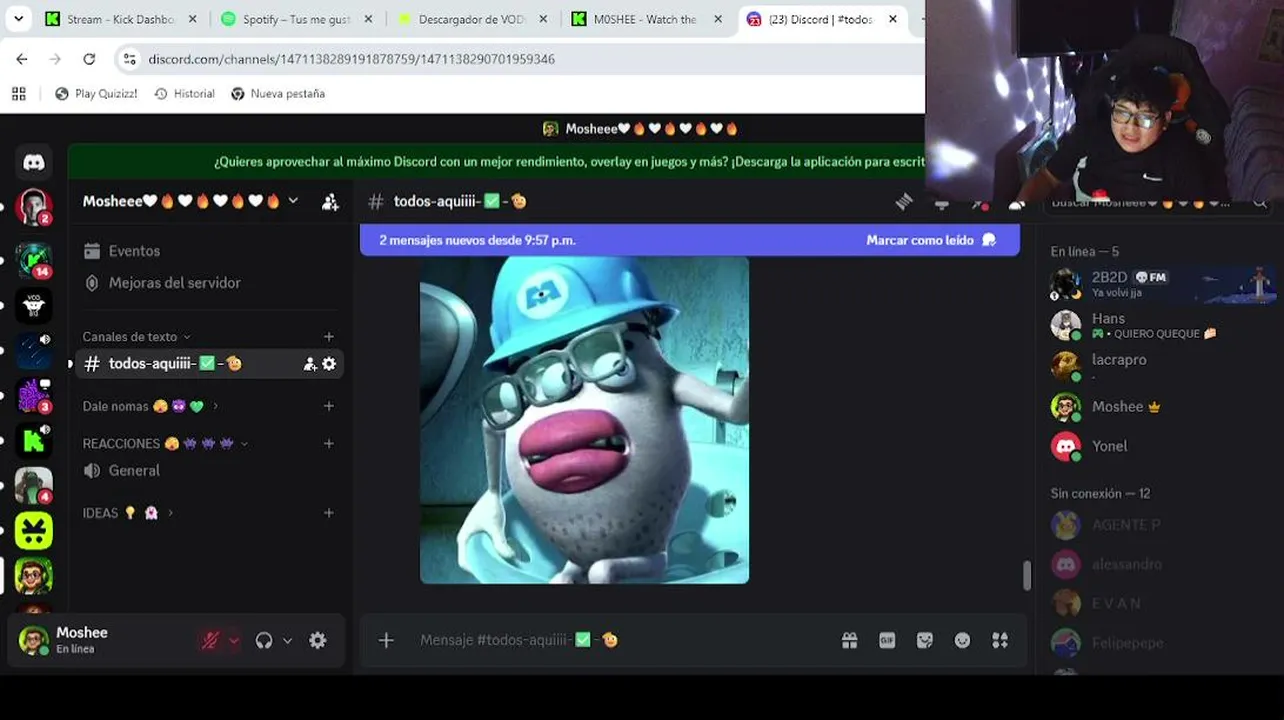Add a channel to REACCIONES category
Image resolution: width=1284 pixels, height=720 pixels.
329,443
